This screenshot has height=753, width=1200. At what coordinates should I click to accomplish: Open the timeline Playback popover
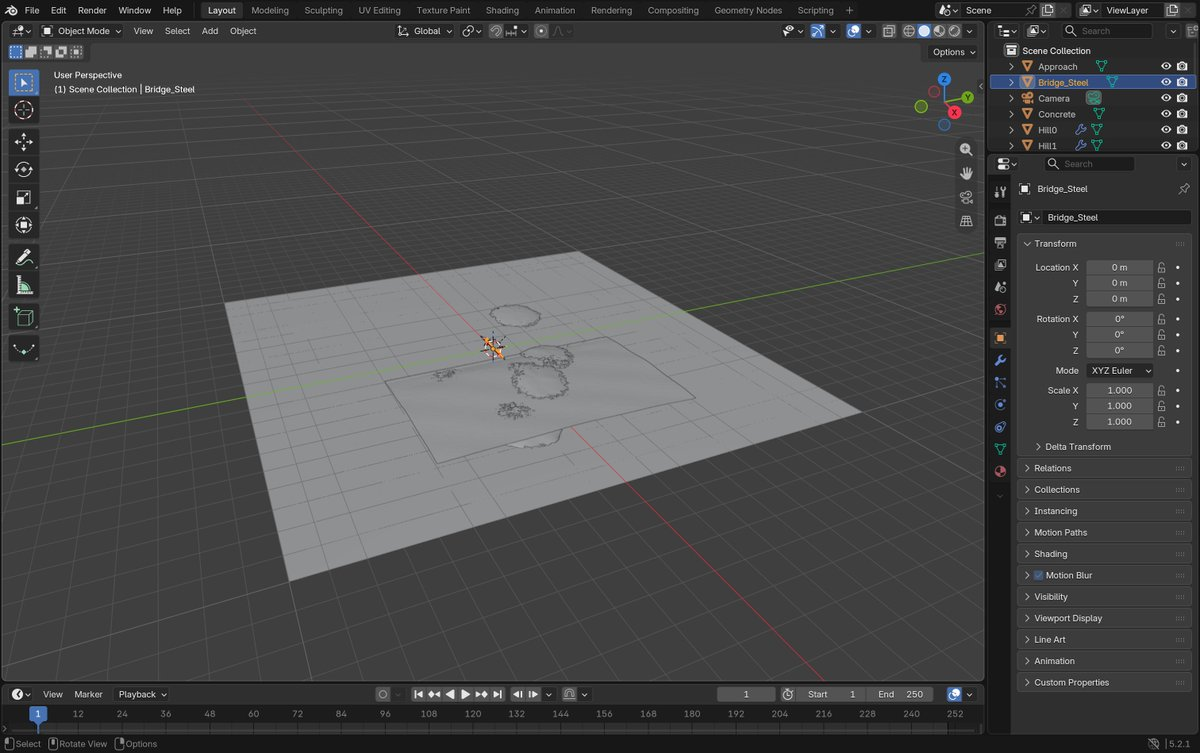click(x=143, y=694)
